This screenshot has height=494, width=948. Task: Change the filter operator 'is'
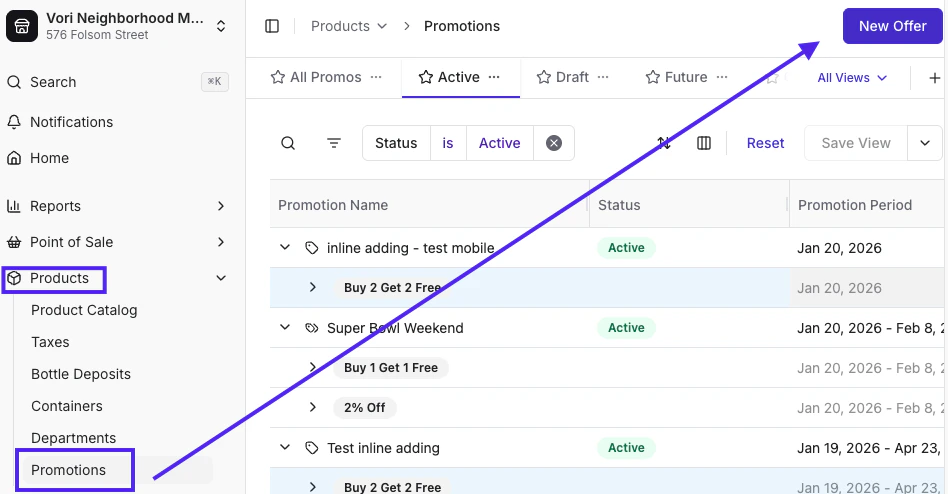[x=448, y=143]
